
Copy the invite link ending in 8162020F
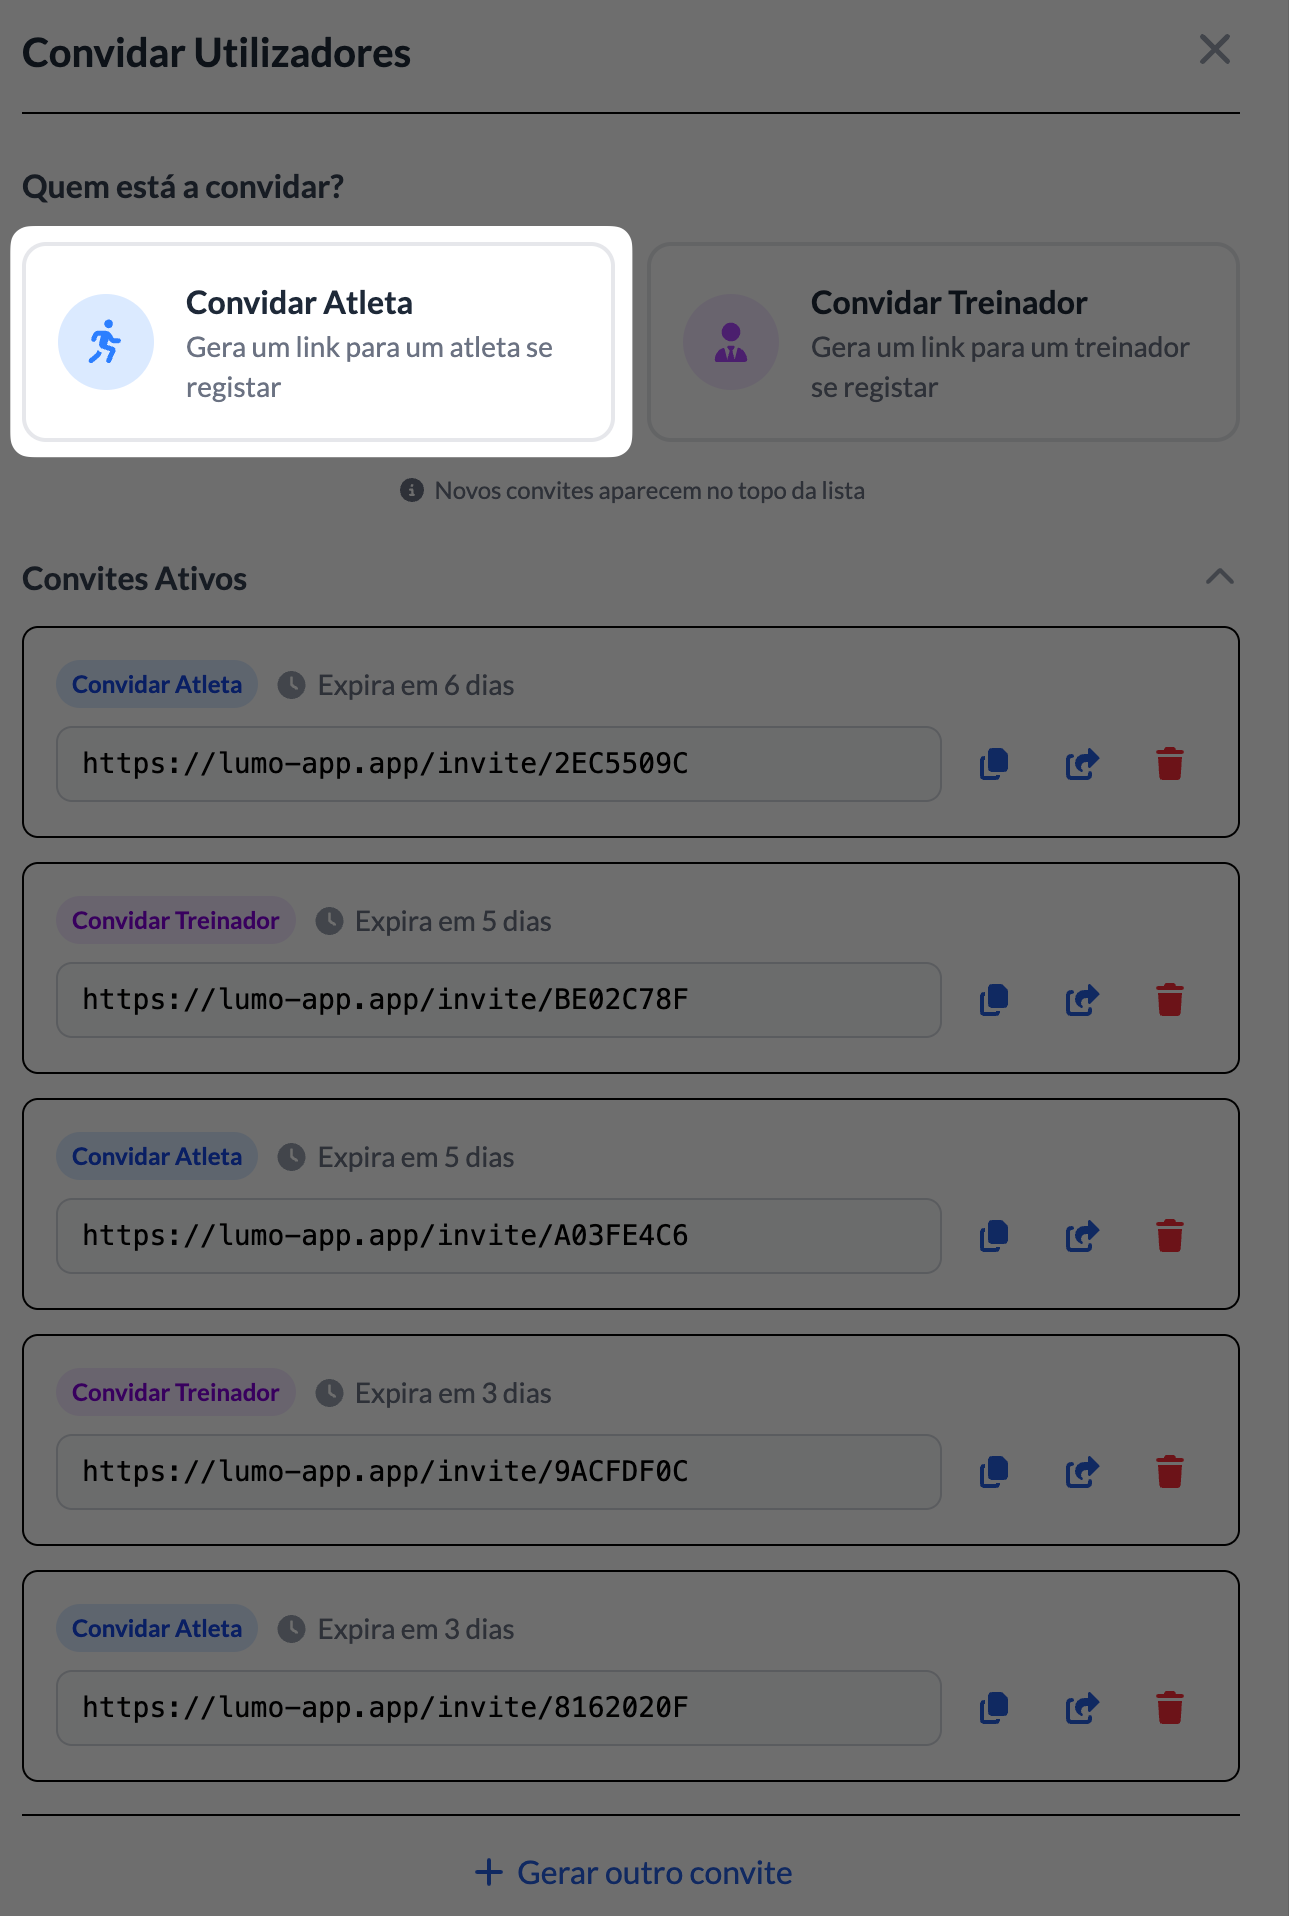coord(994,1708)
